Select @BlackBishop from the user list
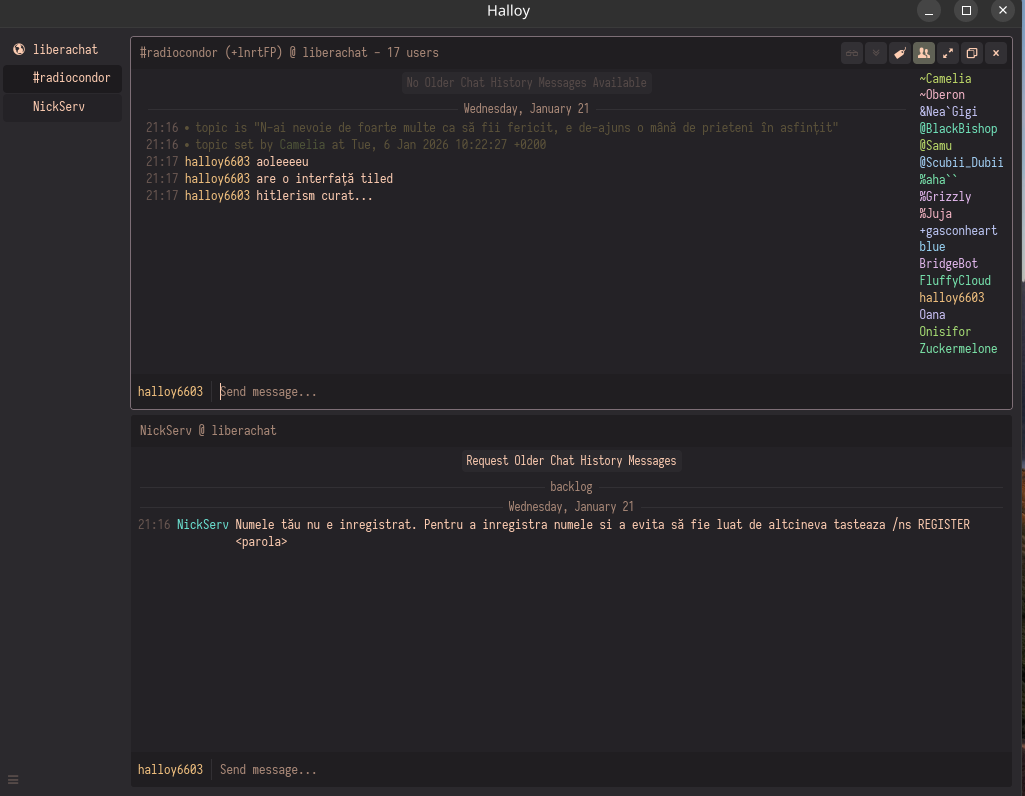The image size is (1025, 796). coord(958,129)
